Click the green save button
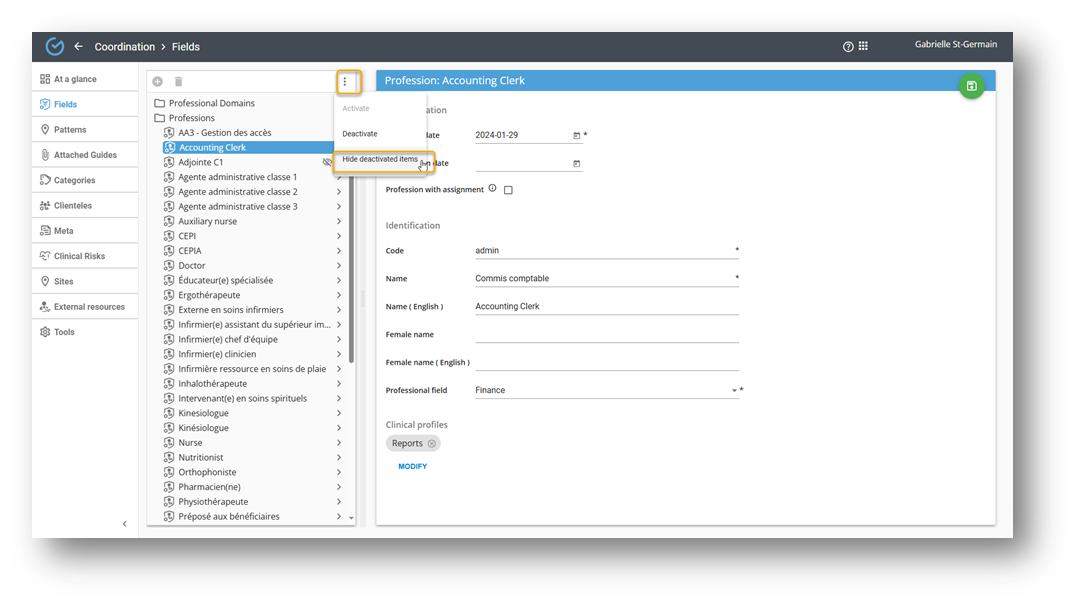Image resolution: width=1078 pixels, height=603 pixels. click(x=971, y=86)
